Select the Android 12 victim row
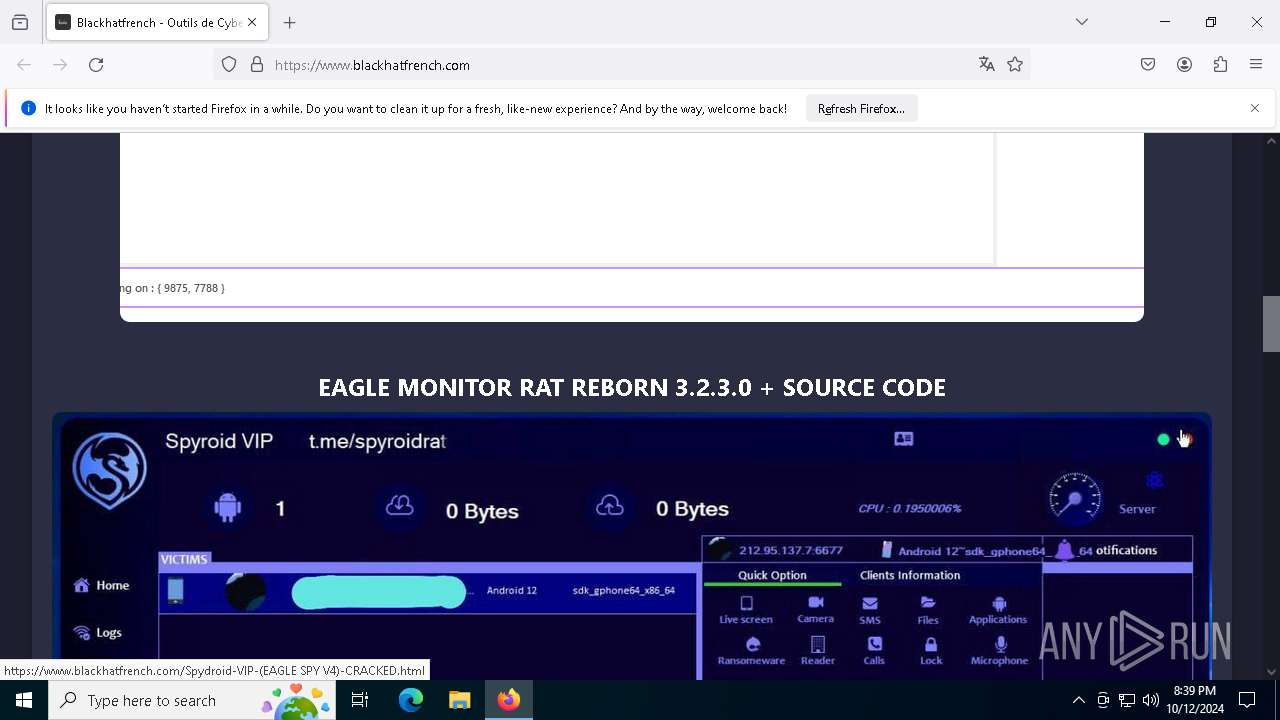1280x720 pixels. click(428, 591)
